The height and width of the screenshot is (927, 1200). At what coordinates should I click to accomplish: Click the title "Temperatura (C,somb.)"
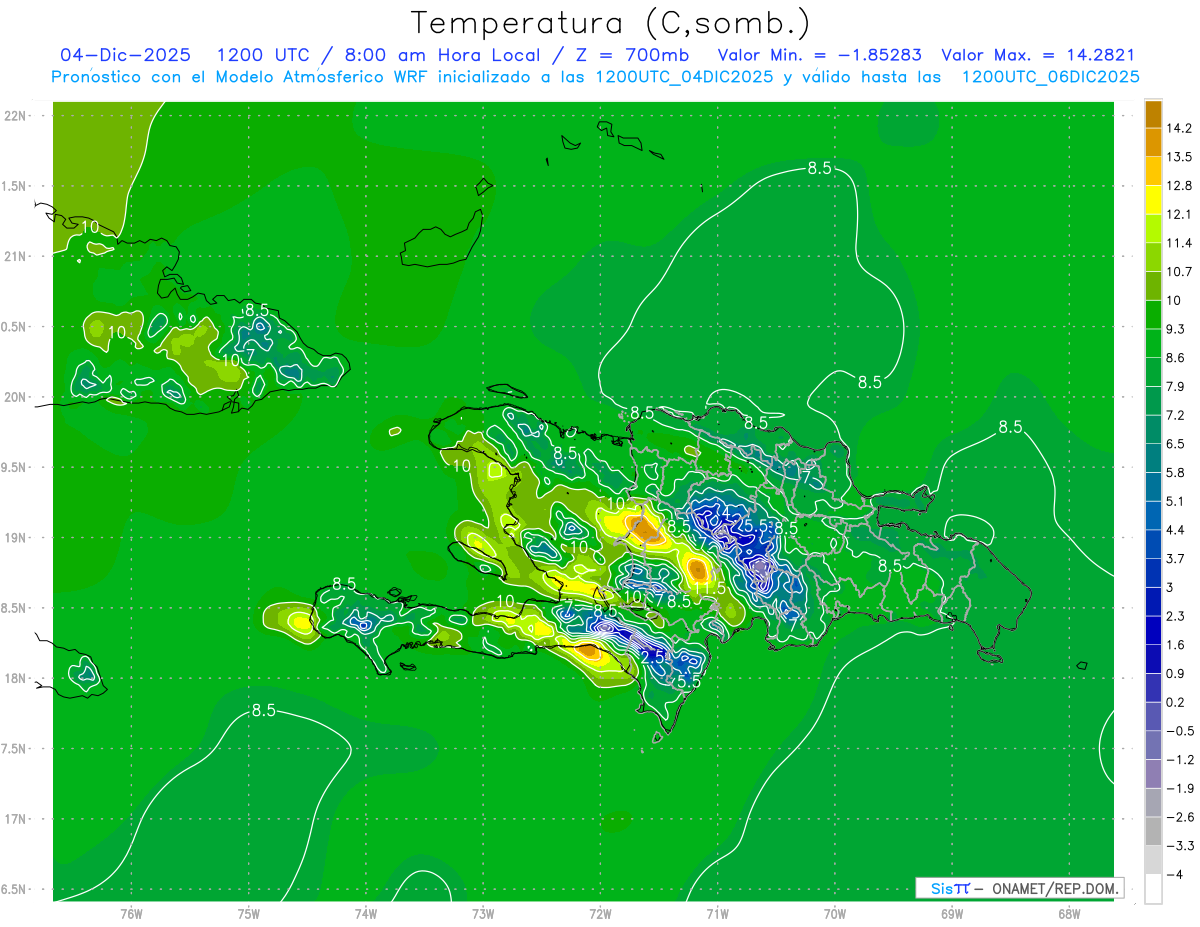coord(611,23)
